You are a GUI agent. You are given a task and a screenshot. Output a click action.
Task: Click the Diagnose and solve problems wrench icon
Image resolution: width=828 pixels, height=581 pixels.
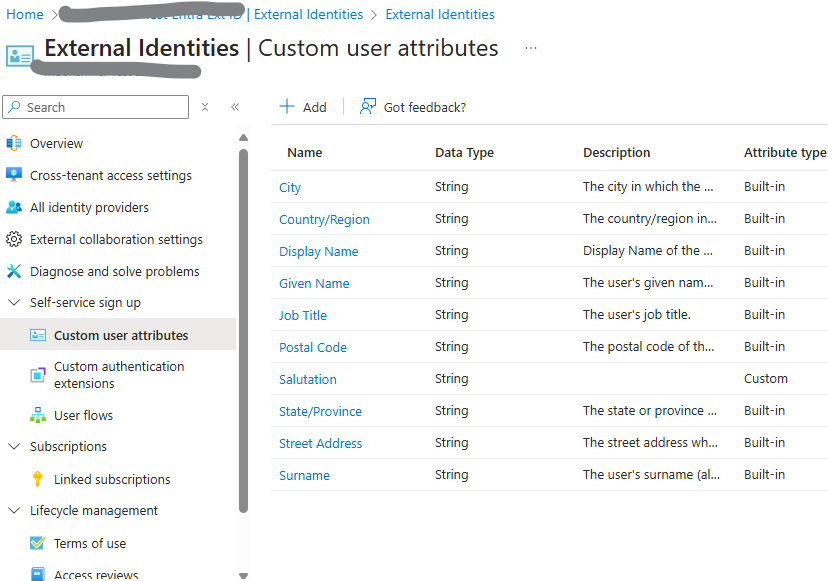(x=14, y=271)
